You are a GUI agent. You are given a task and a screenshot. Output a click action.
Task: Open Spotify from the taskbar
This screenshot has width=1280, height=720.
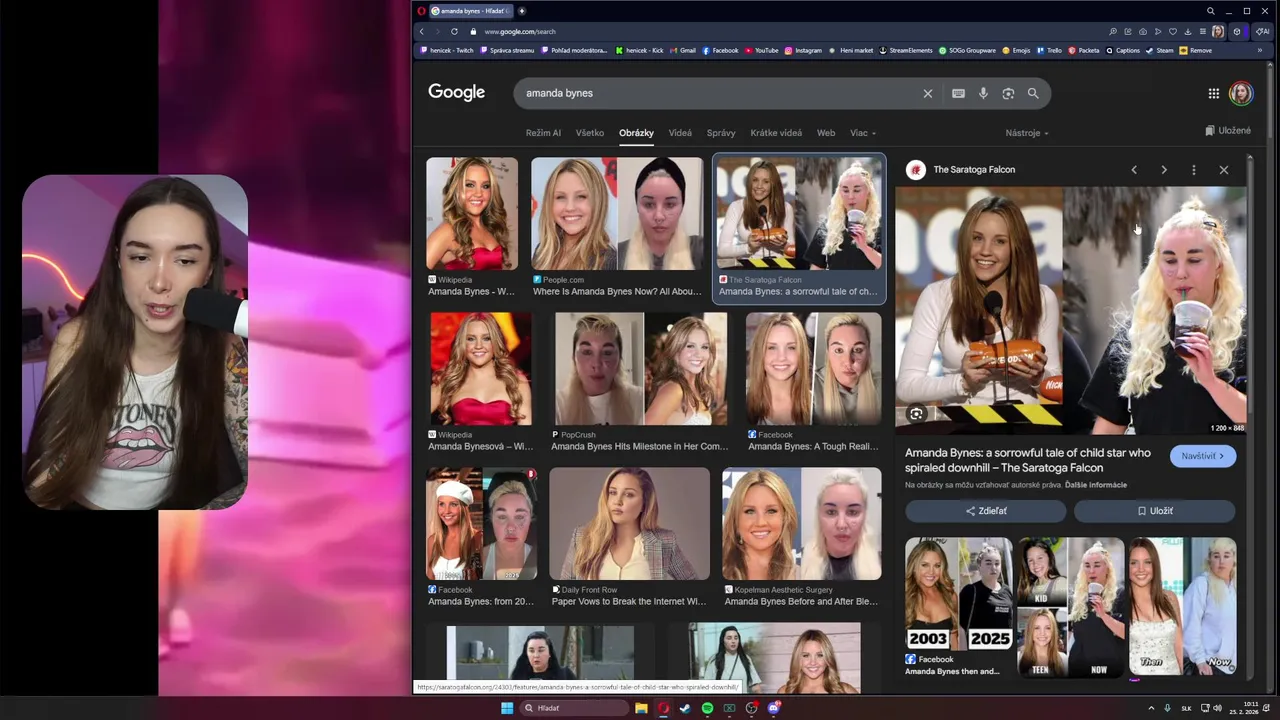707,708
